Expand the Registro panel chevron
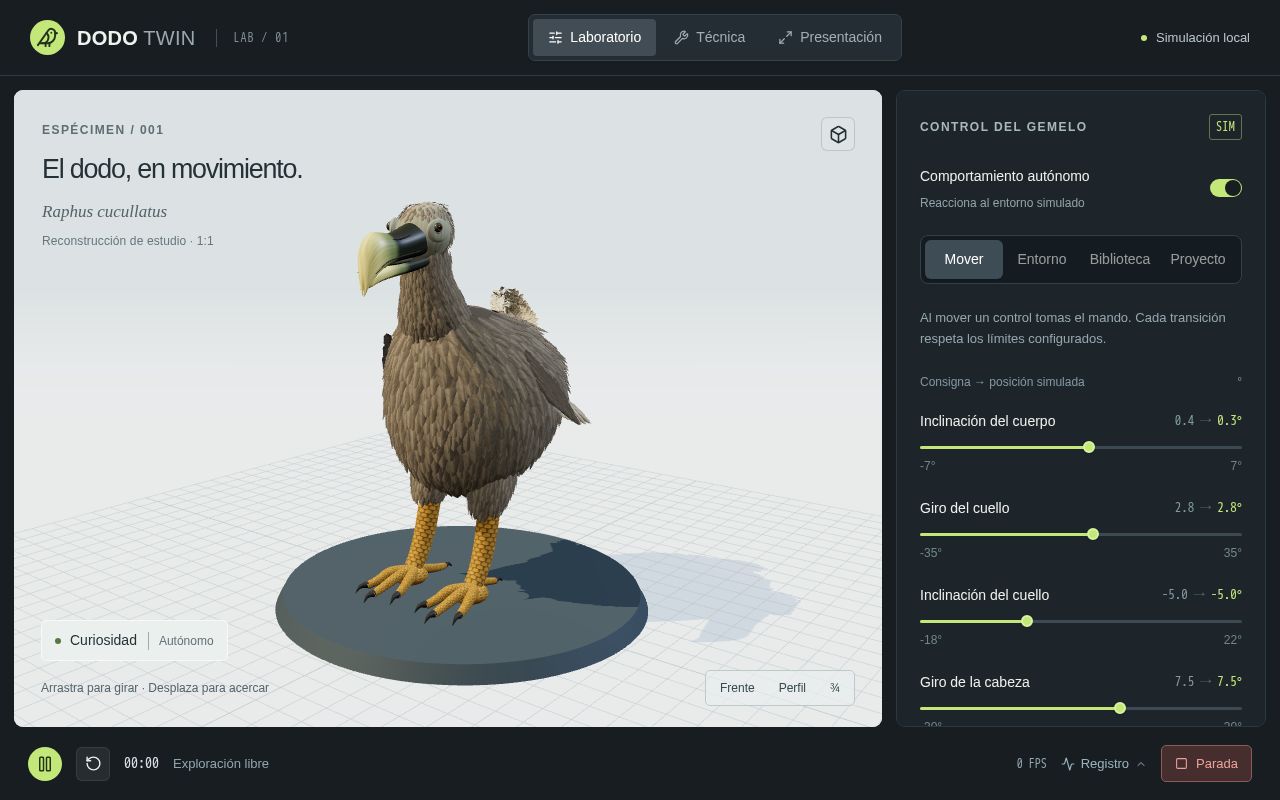 click(1140, 764)
